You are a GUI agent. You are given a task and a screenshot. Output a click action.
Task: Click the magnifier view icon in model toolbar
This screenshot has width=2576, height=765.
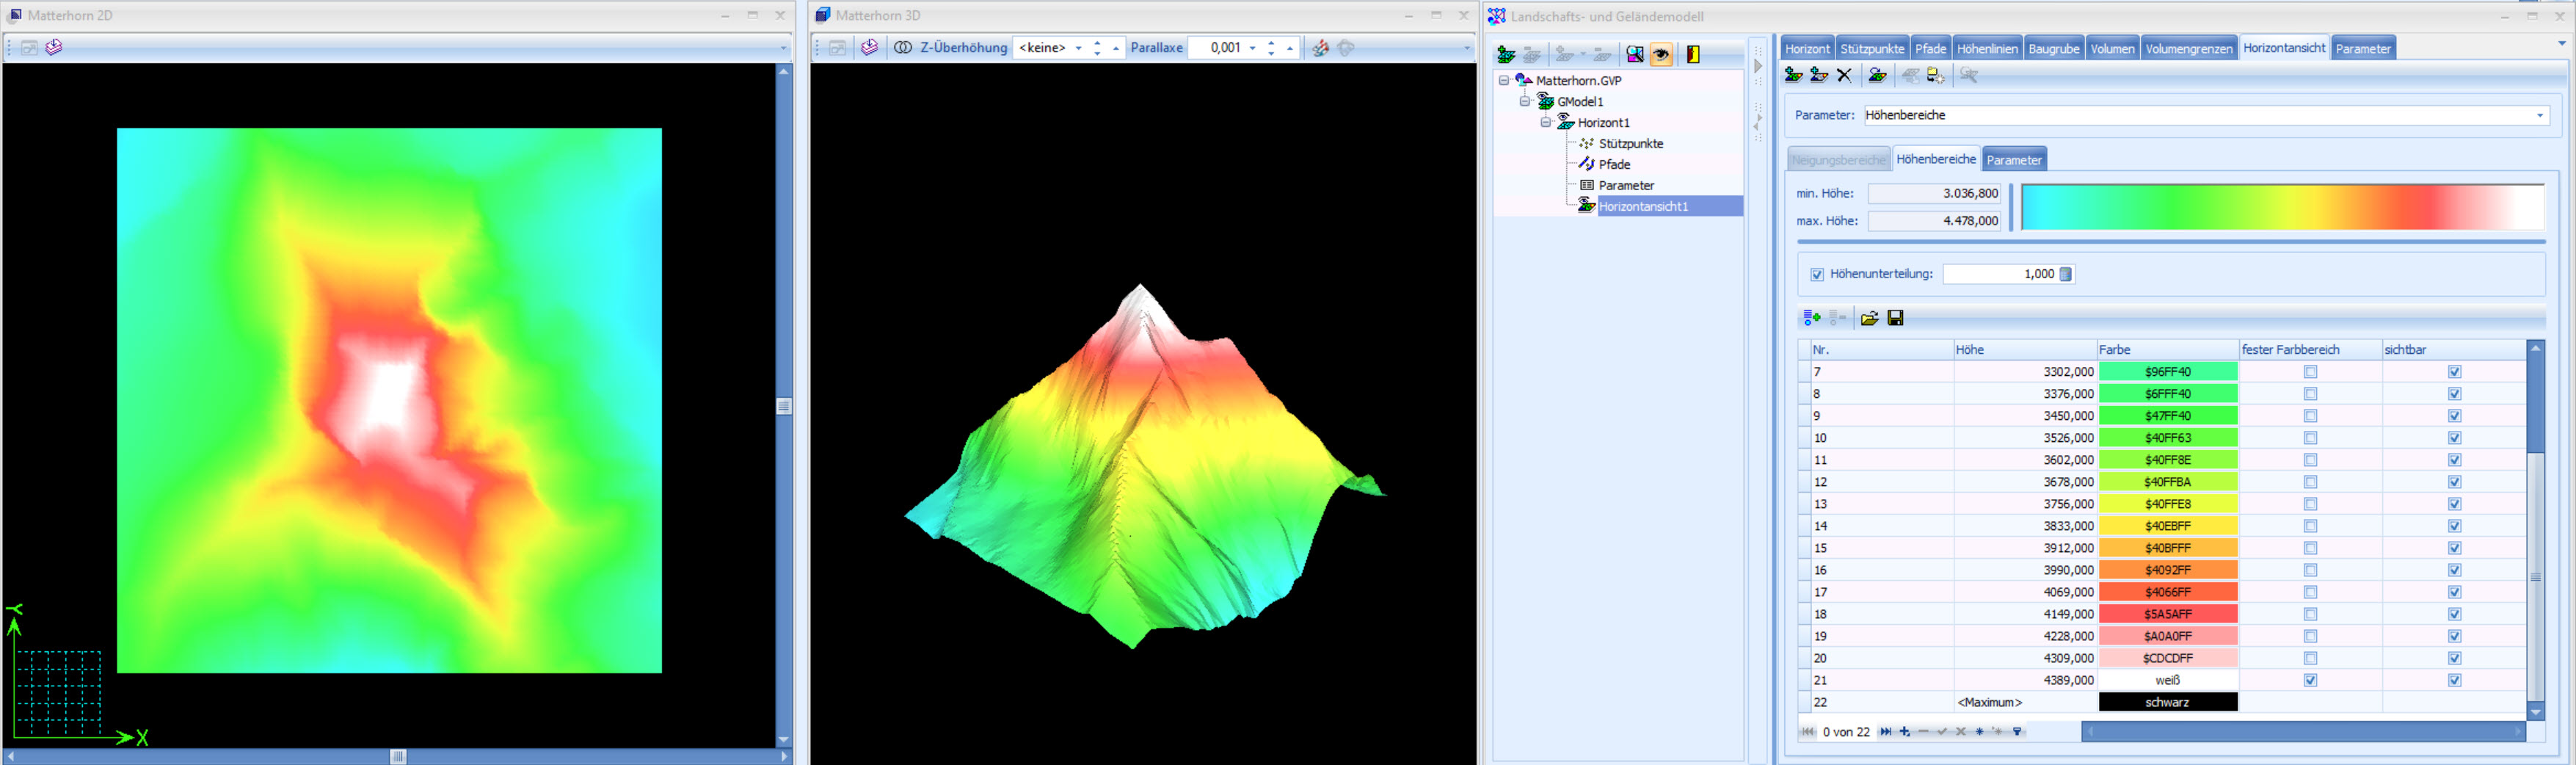click(1635, 55)
